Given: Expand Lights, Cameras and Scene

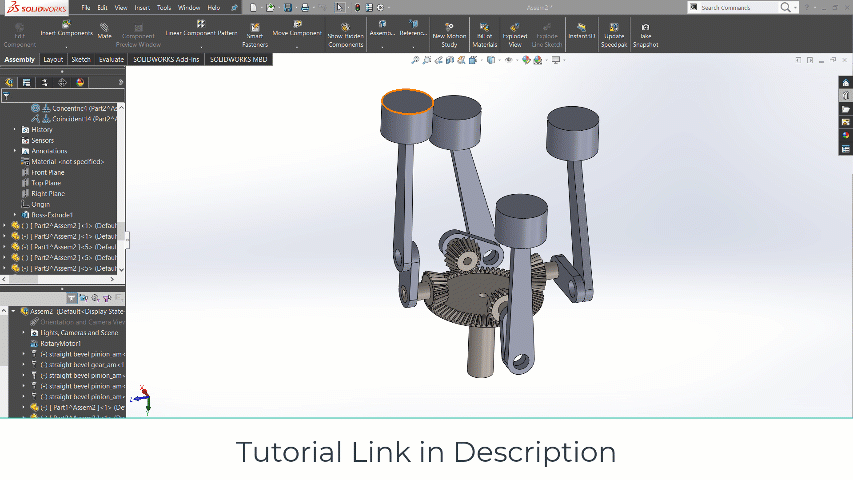Looking at the screenshot, I should click(23, 333).
